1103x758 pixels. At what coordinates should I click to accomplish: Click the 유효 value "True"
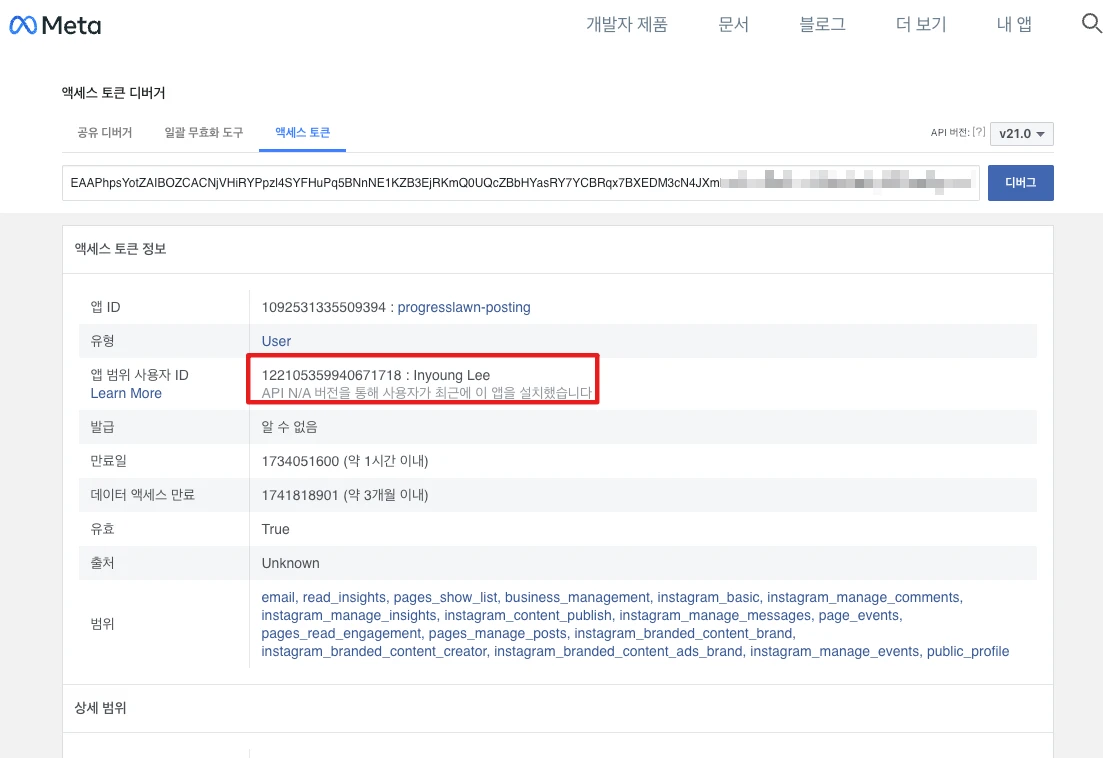pyautogui.click(x=276, y=529)
